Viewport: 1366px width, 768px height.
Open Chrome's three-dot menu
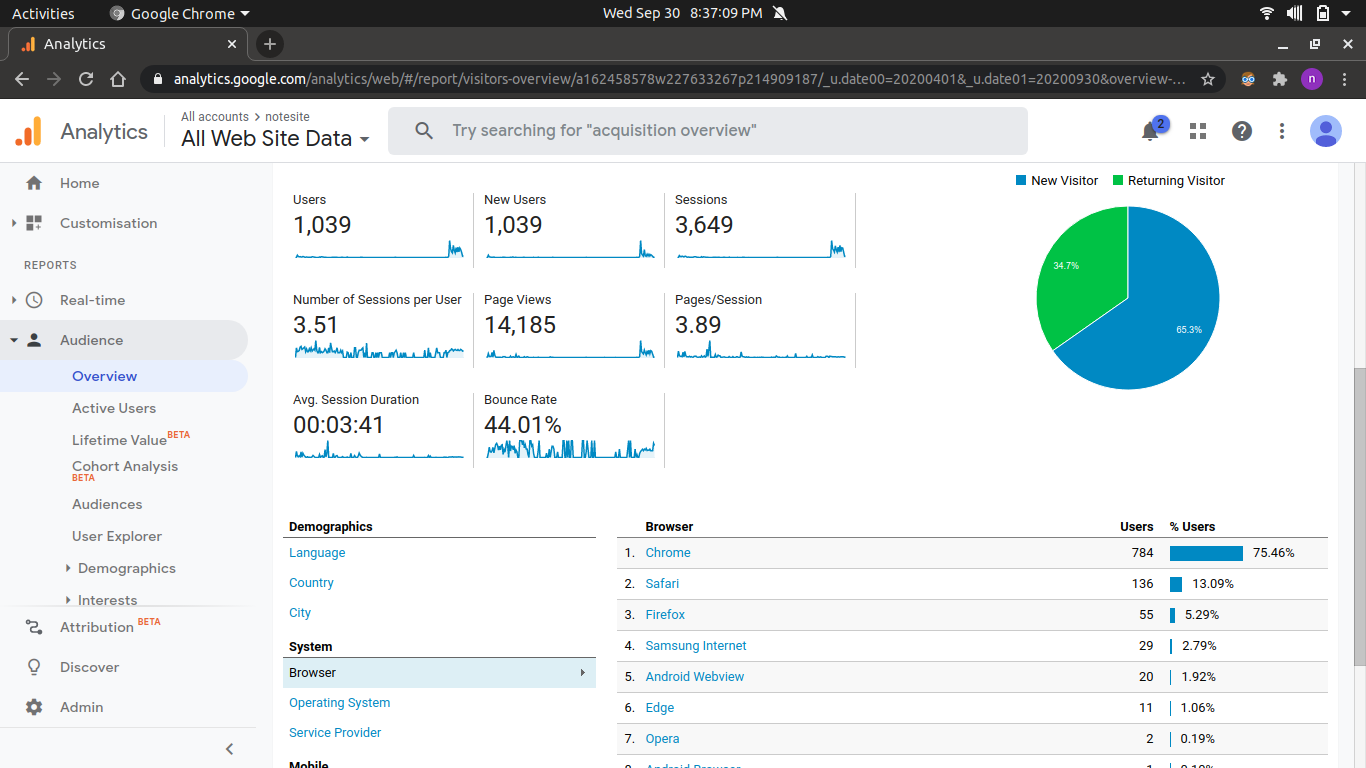[1345, 79]
